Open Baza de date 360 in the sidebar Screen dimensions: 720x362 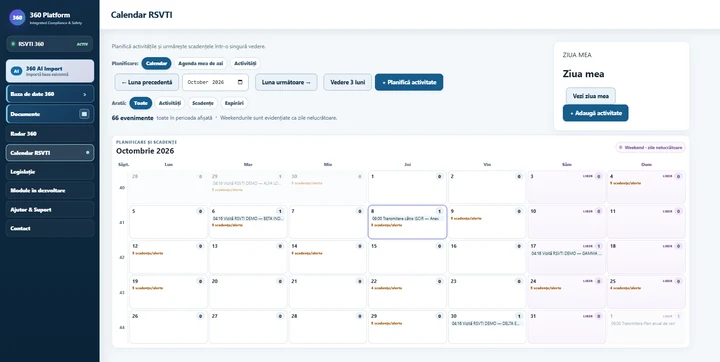click(x=50, y=94)
